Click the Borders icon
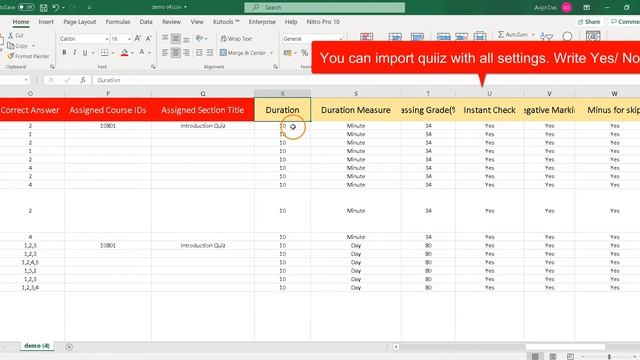 click(x=104, y=53)
